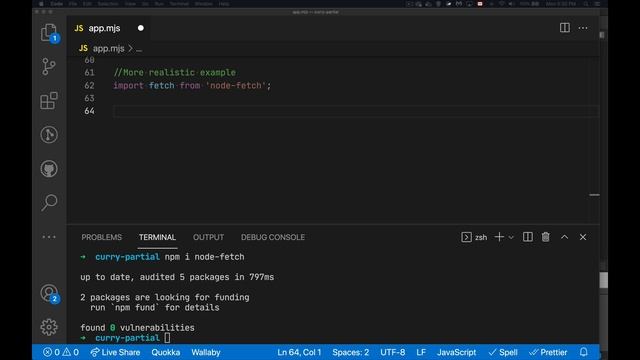Click the 'node-fetch' import string

(x=236, y=85)
